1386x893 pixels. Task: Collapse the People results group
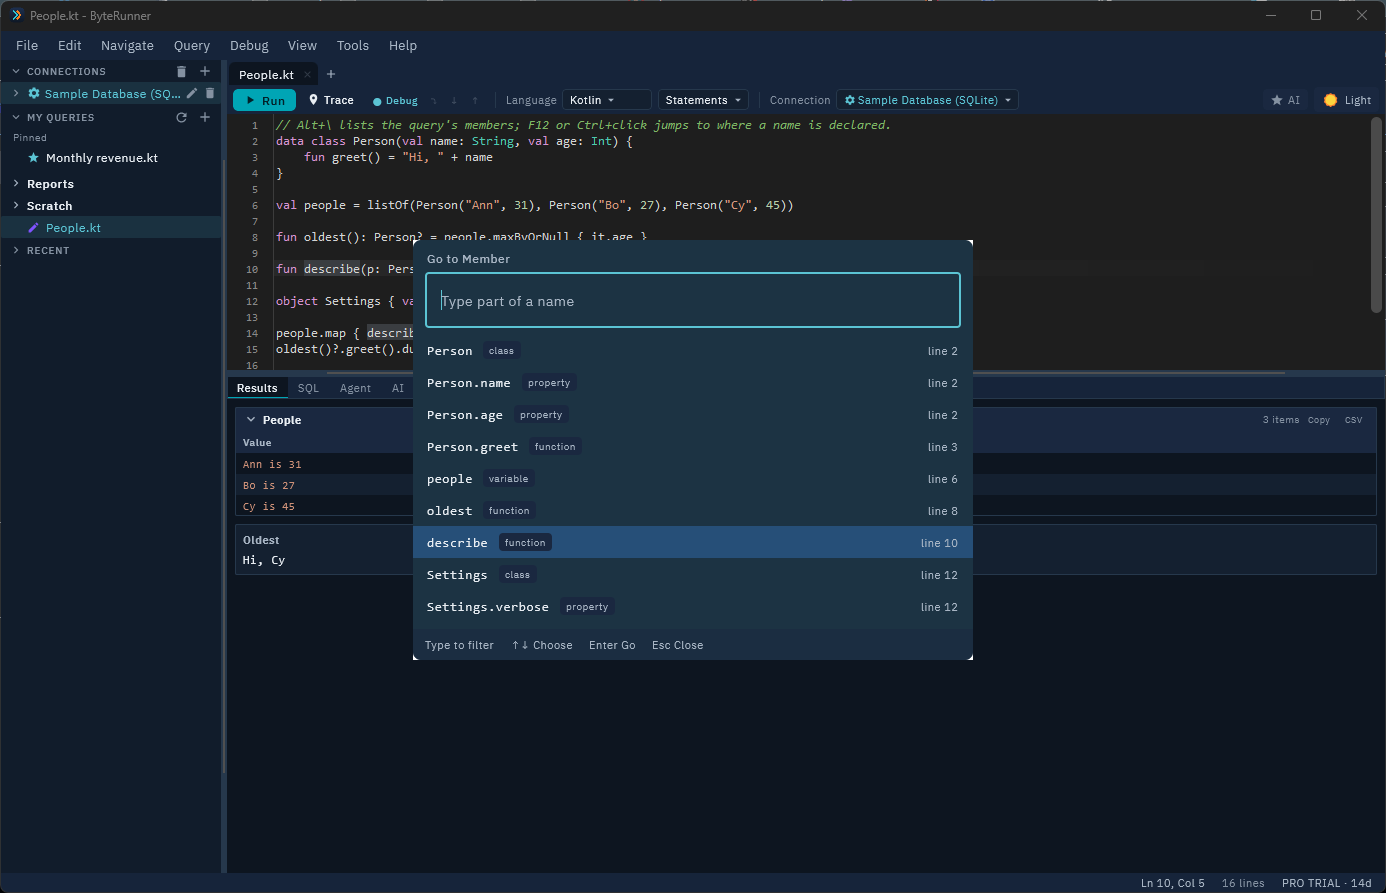click(250, 420)
